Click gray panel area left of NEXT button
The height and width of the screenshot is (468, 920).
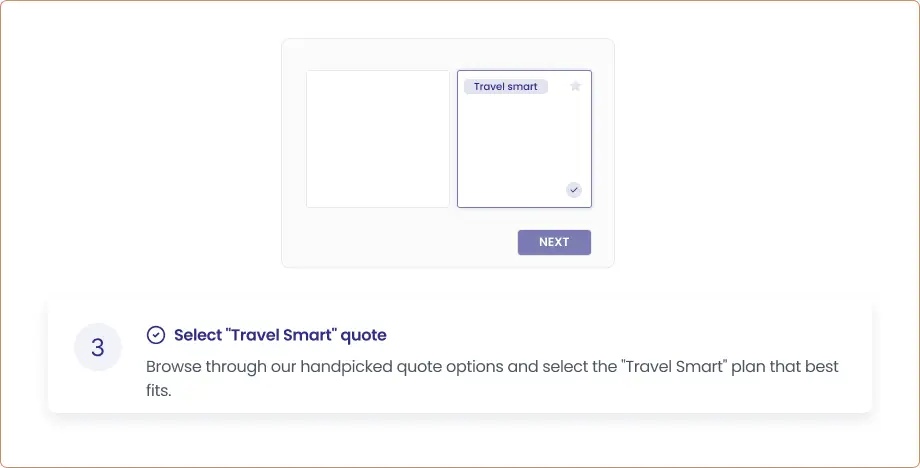click(x=400, y=242)
